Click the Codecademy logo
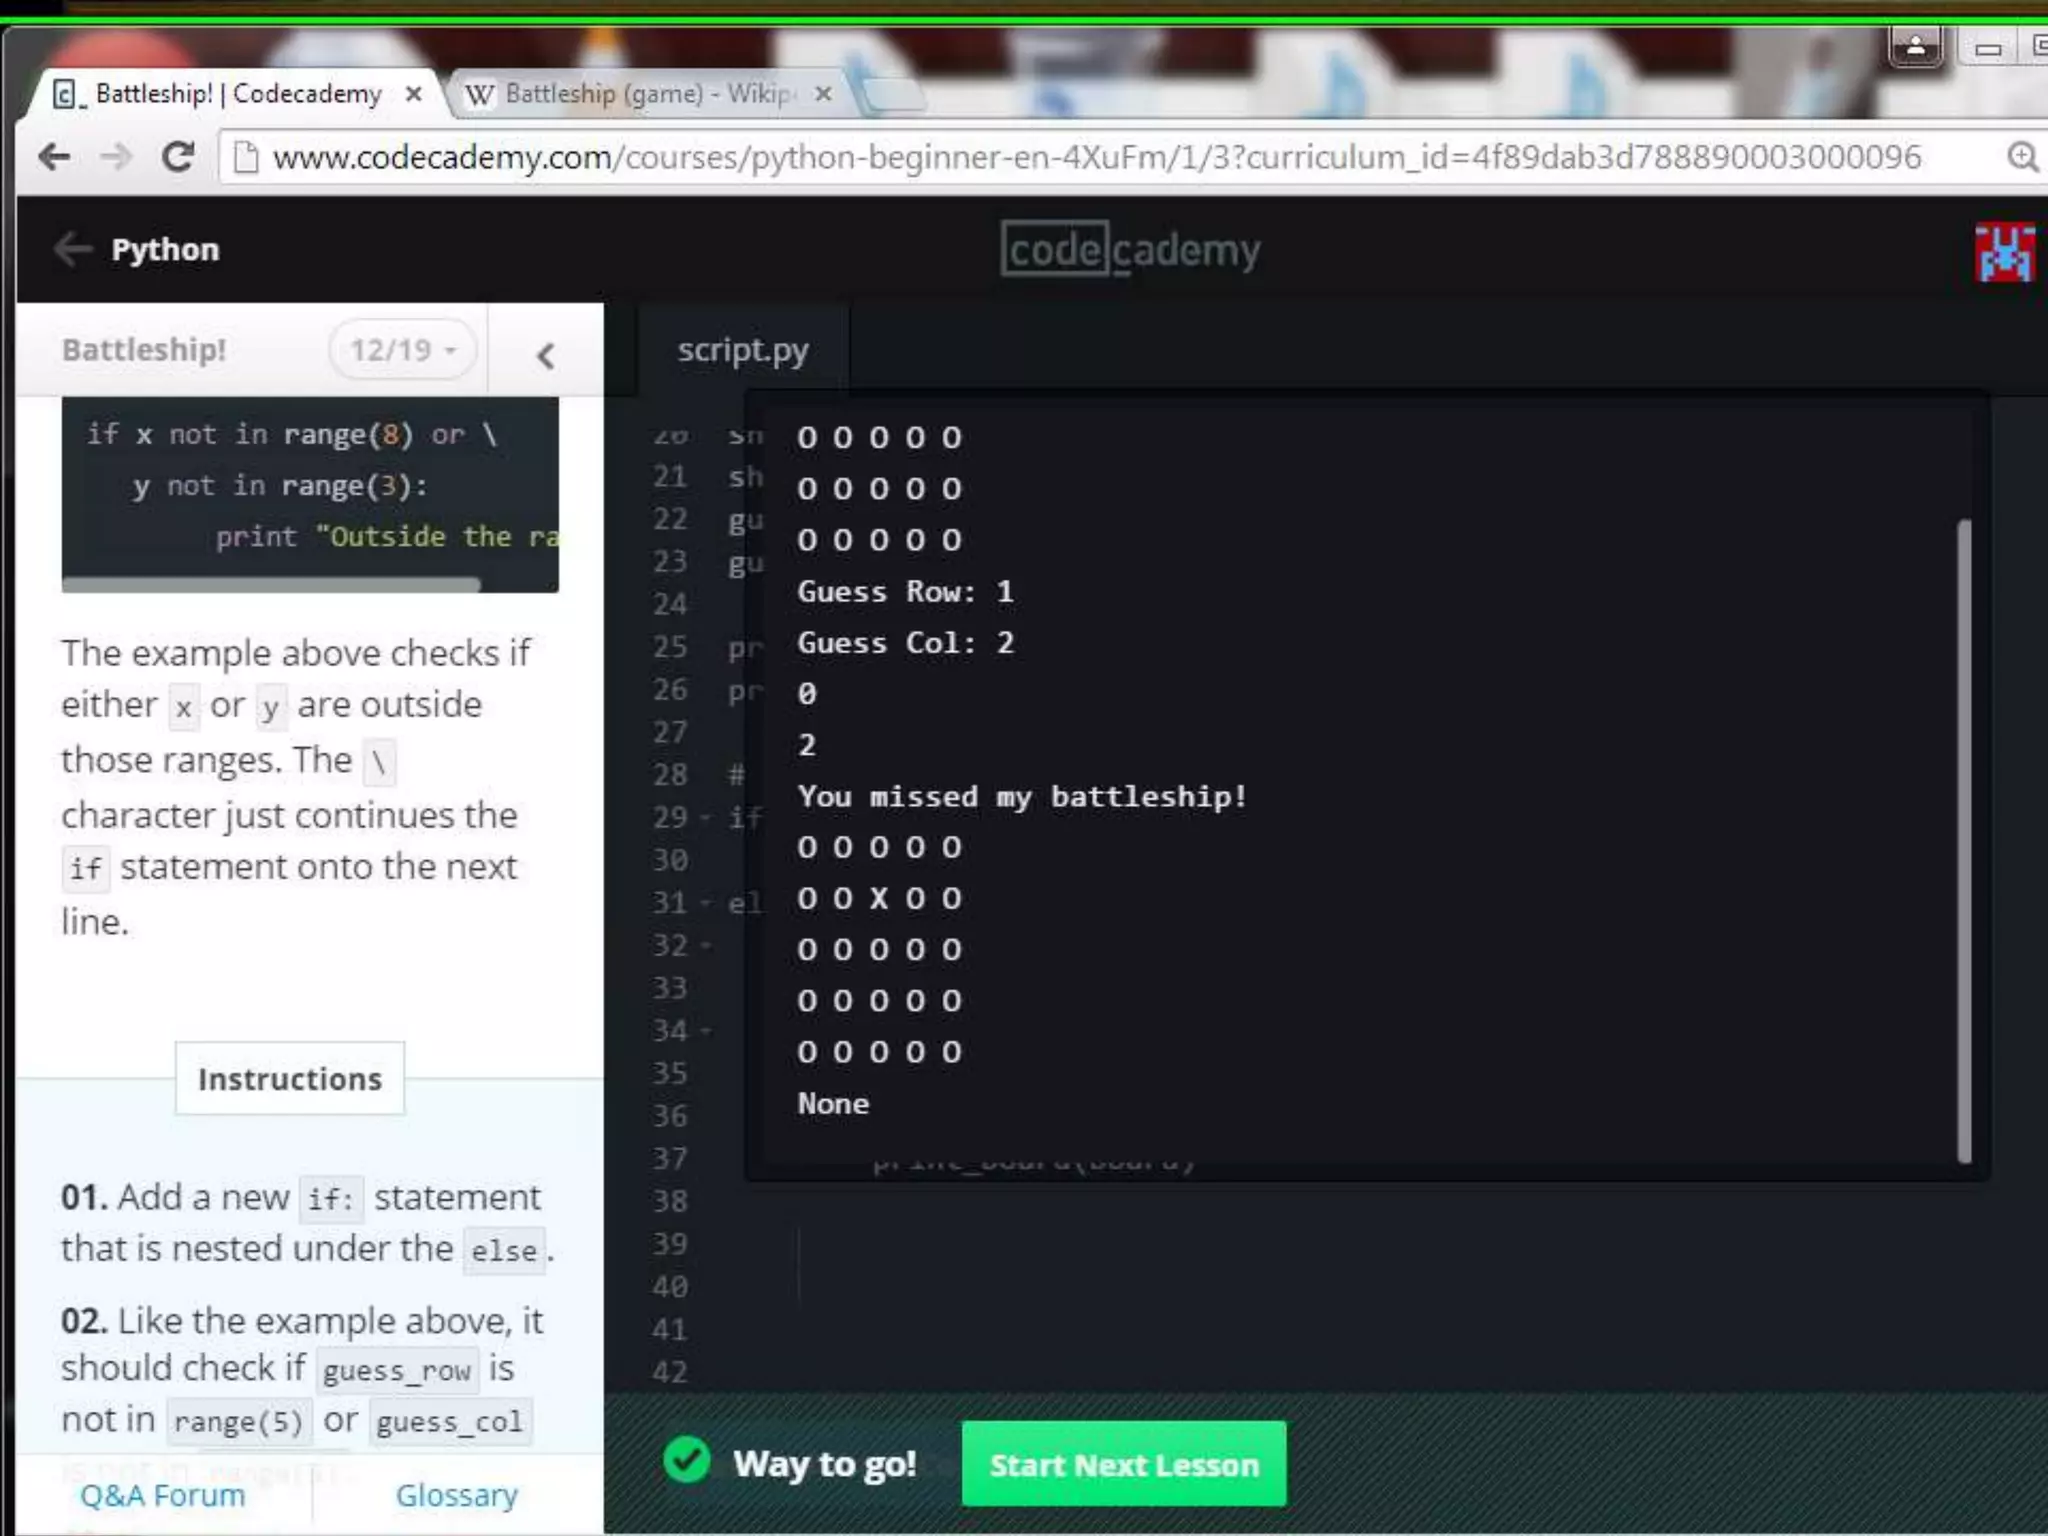The width and height of the screenshot is (2048, 1536). 1130,250
